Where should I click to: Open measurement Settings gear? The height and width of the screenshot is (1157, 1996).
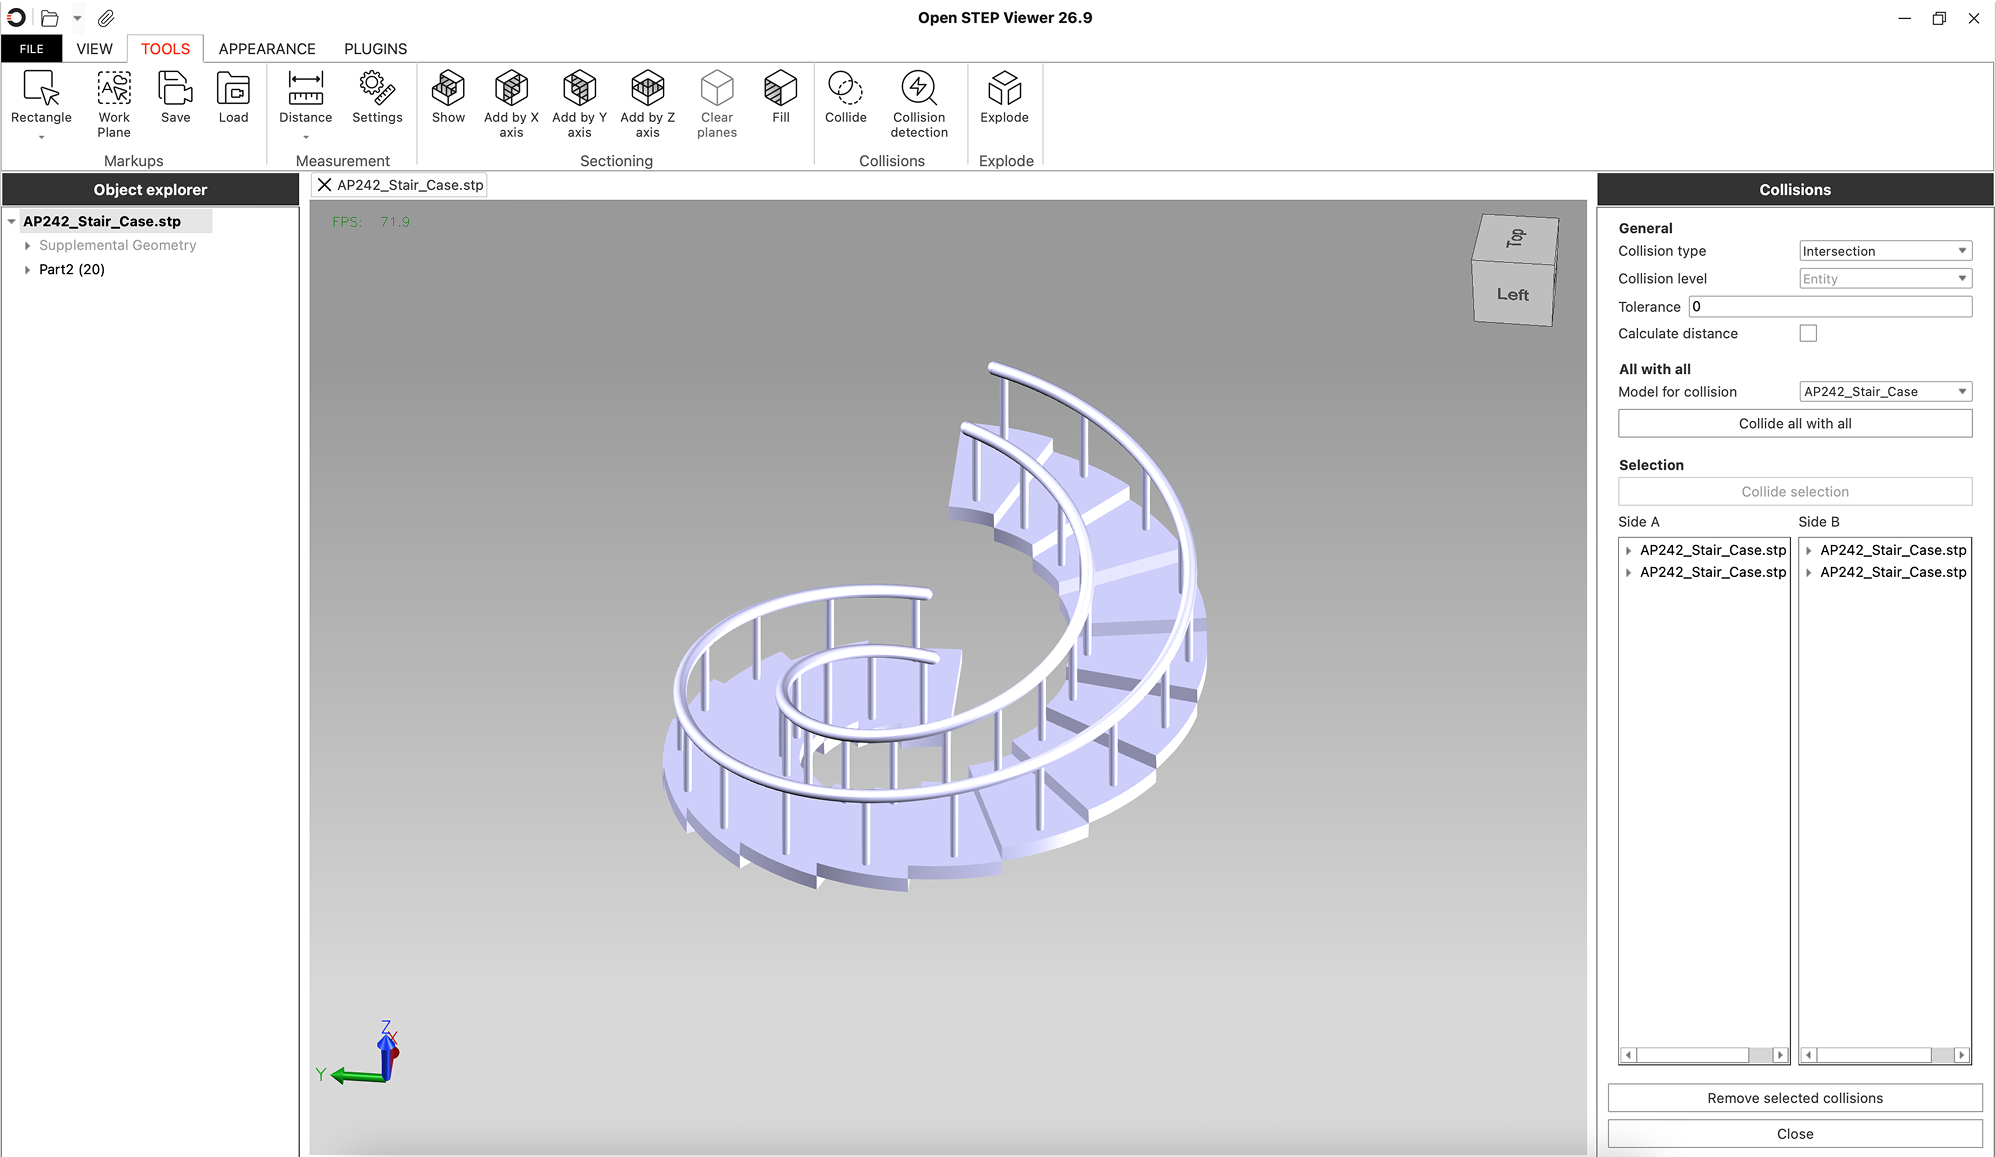tap(377, 90)
